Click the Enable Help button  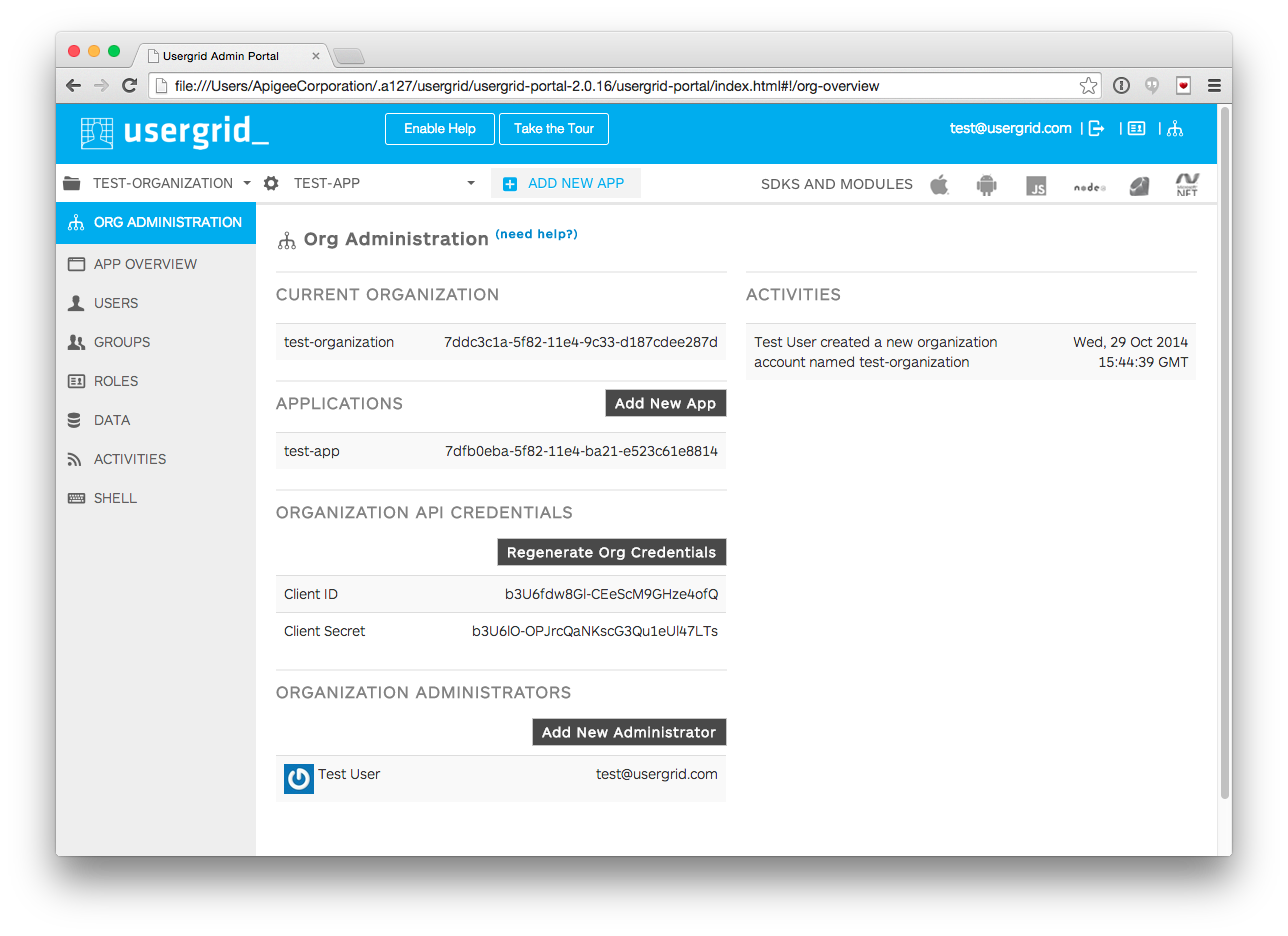pyautogui.click(x=440, y=129)
